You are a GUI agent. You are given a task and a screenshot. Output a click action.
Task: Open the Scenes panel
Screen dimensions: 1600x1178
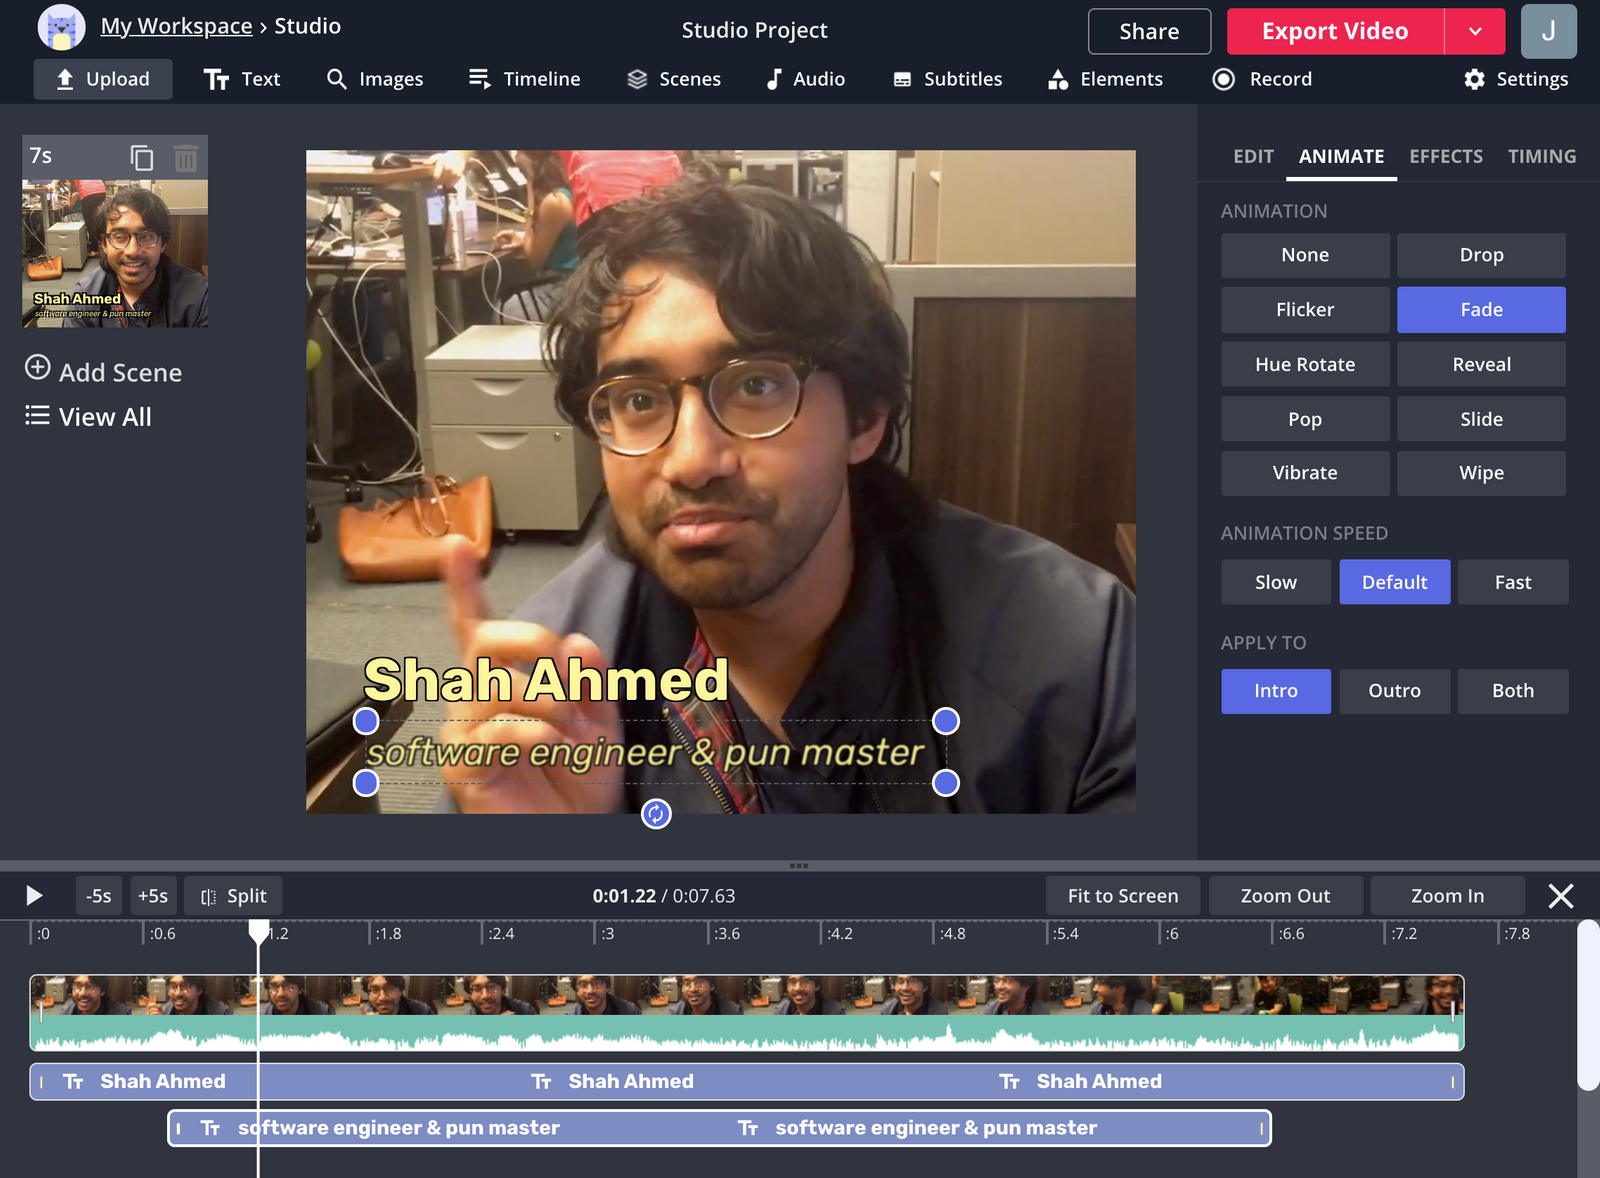click(x=674, y=79)
